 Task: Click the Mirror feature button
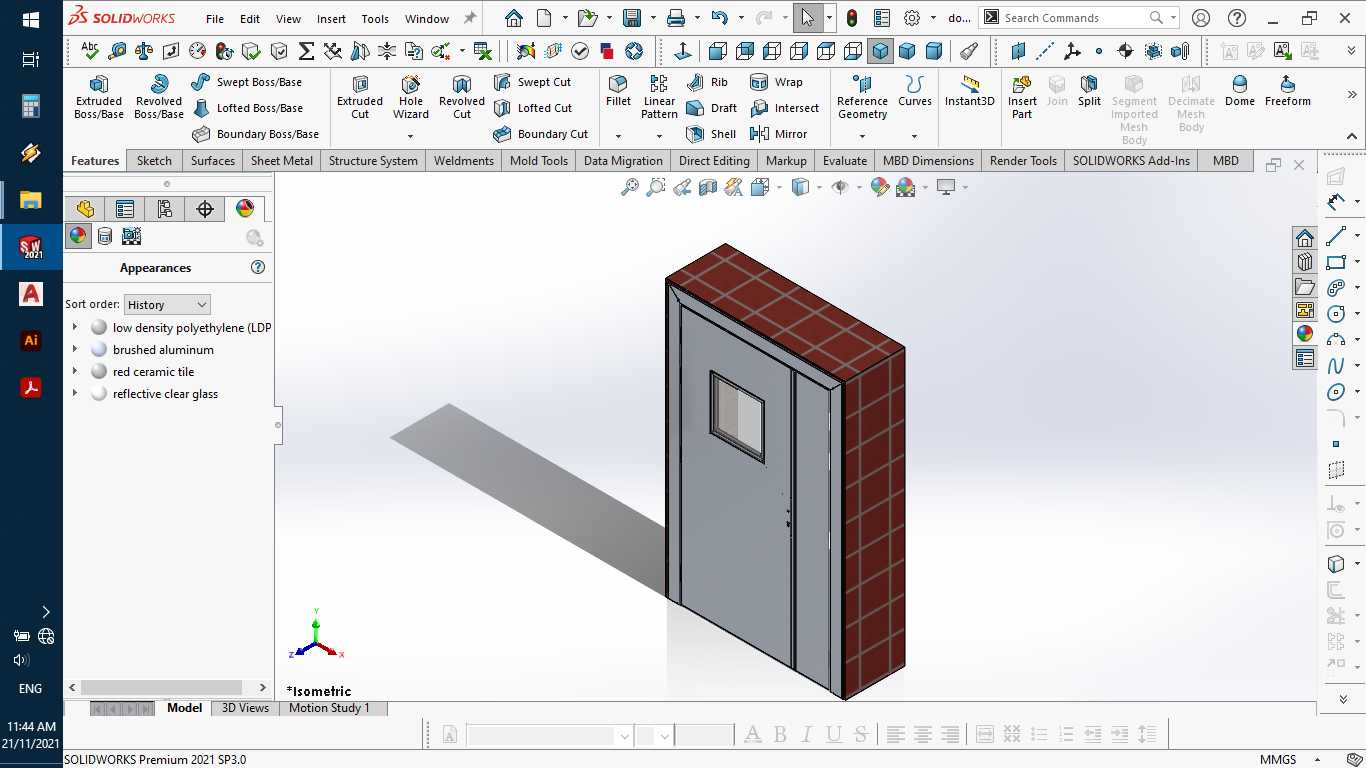(x=778, y=134)
